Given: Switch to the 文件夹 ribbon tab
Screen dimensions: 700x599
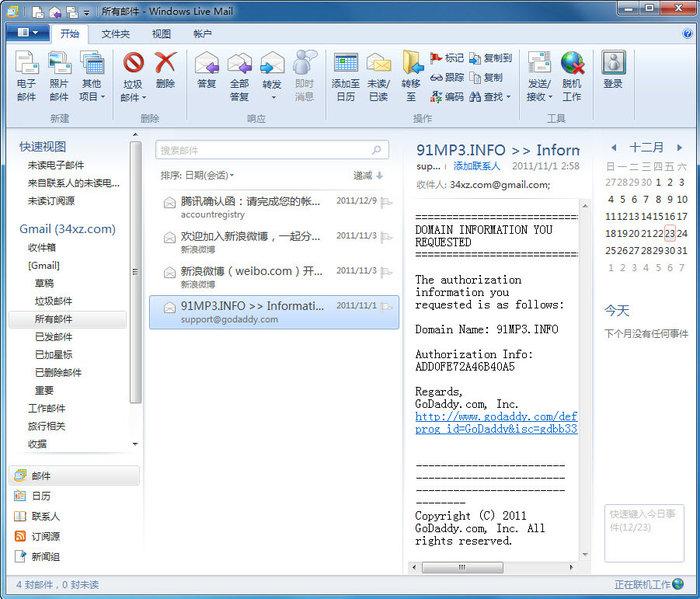Looking at the screenshot, I should coord(115,33).
